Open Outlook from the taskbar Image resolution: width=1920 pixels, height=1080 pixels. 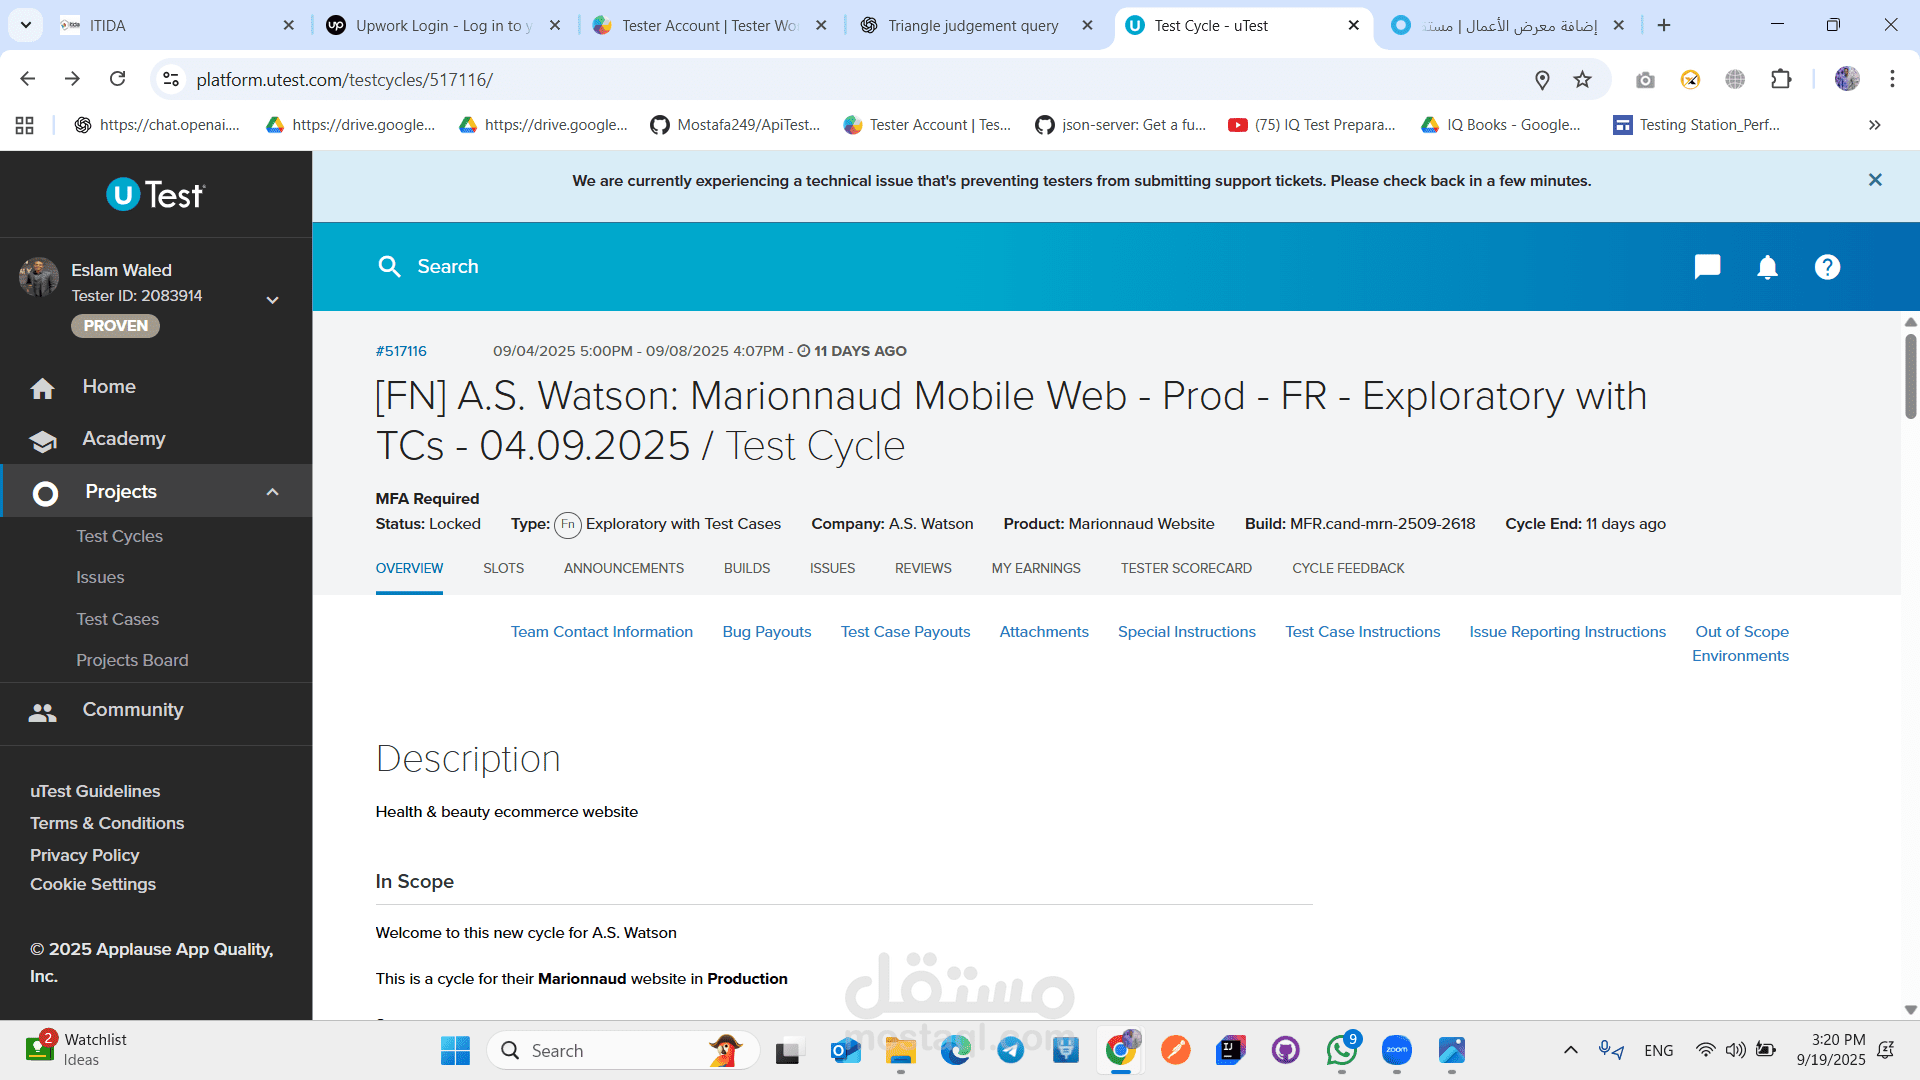(x=845, y=1050)
